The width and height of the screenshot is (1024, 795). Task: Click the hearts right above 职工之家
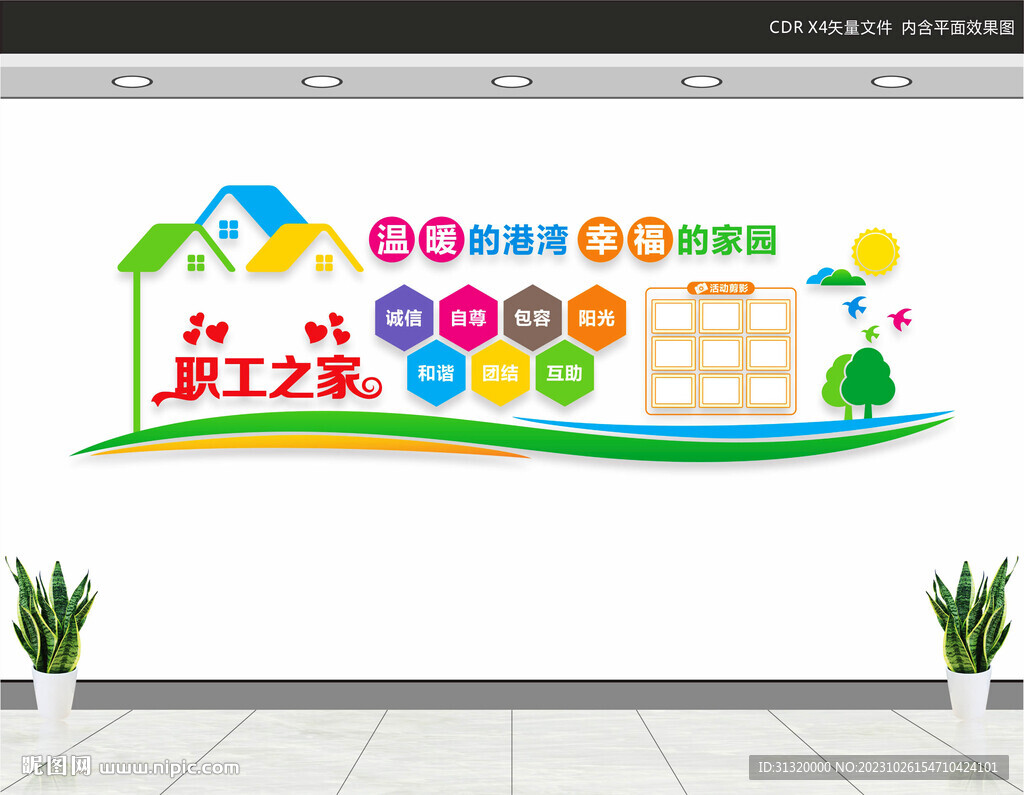click(x=328, y=329)
